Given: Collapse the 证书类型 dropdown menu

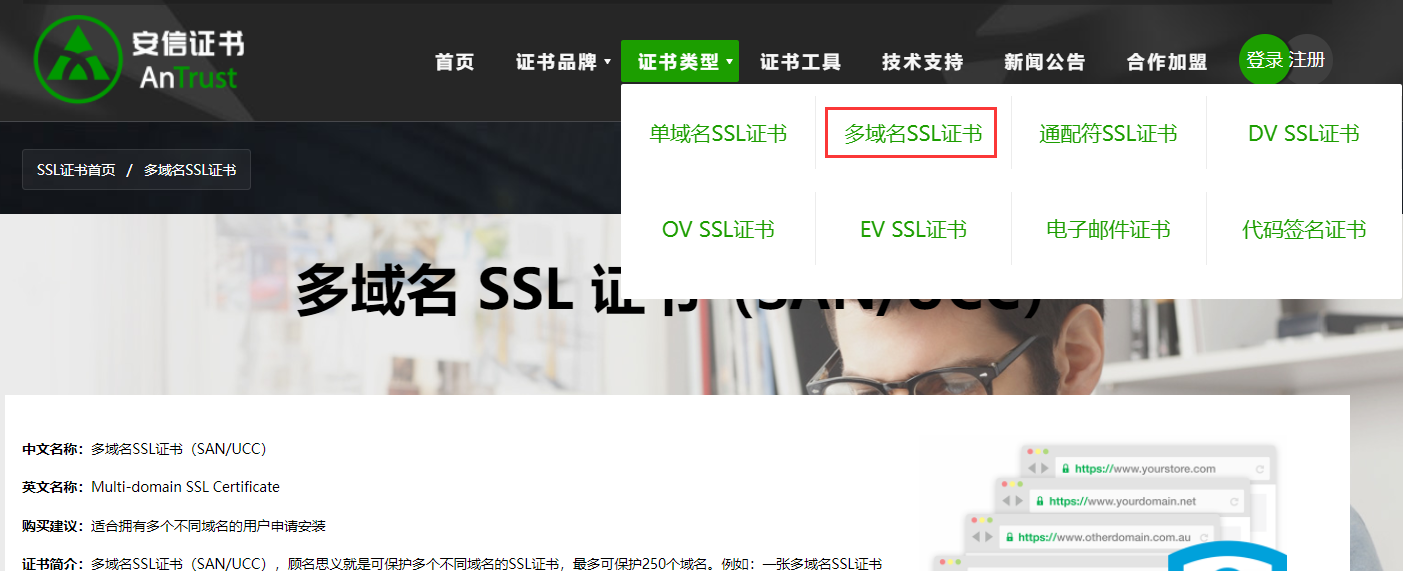Looking at the screenshot, I should coord(680,62).
